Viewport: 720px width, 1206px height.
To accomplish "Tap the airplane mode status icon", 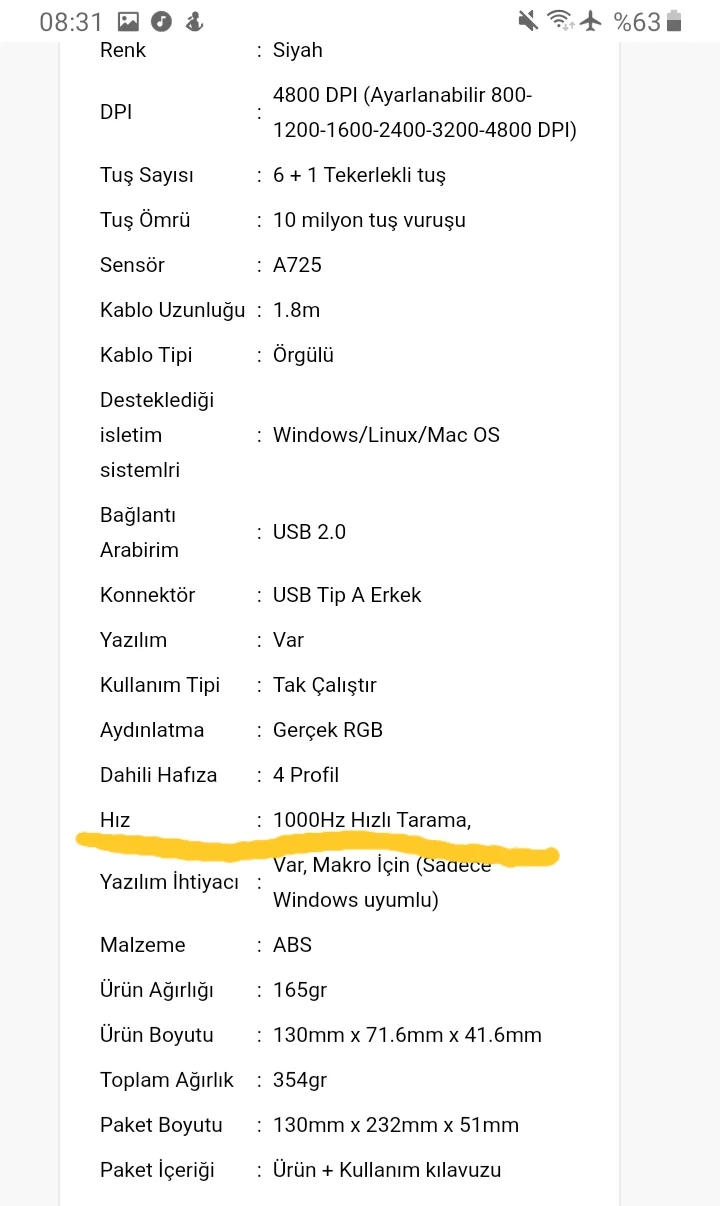I will (591, 21).
